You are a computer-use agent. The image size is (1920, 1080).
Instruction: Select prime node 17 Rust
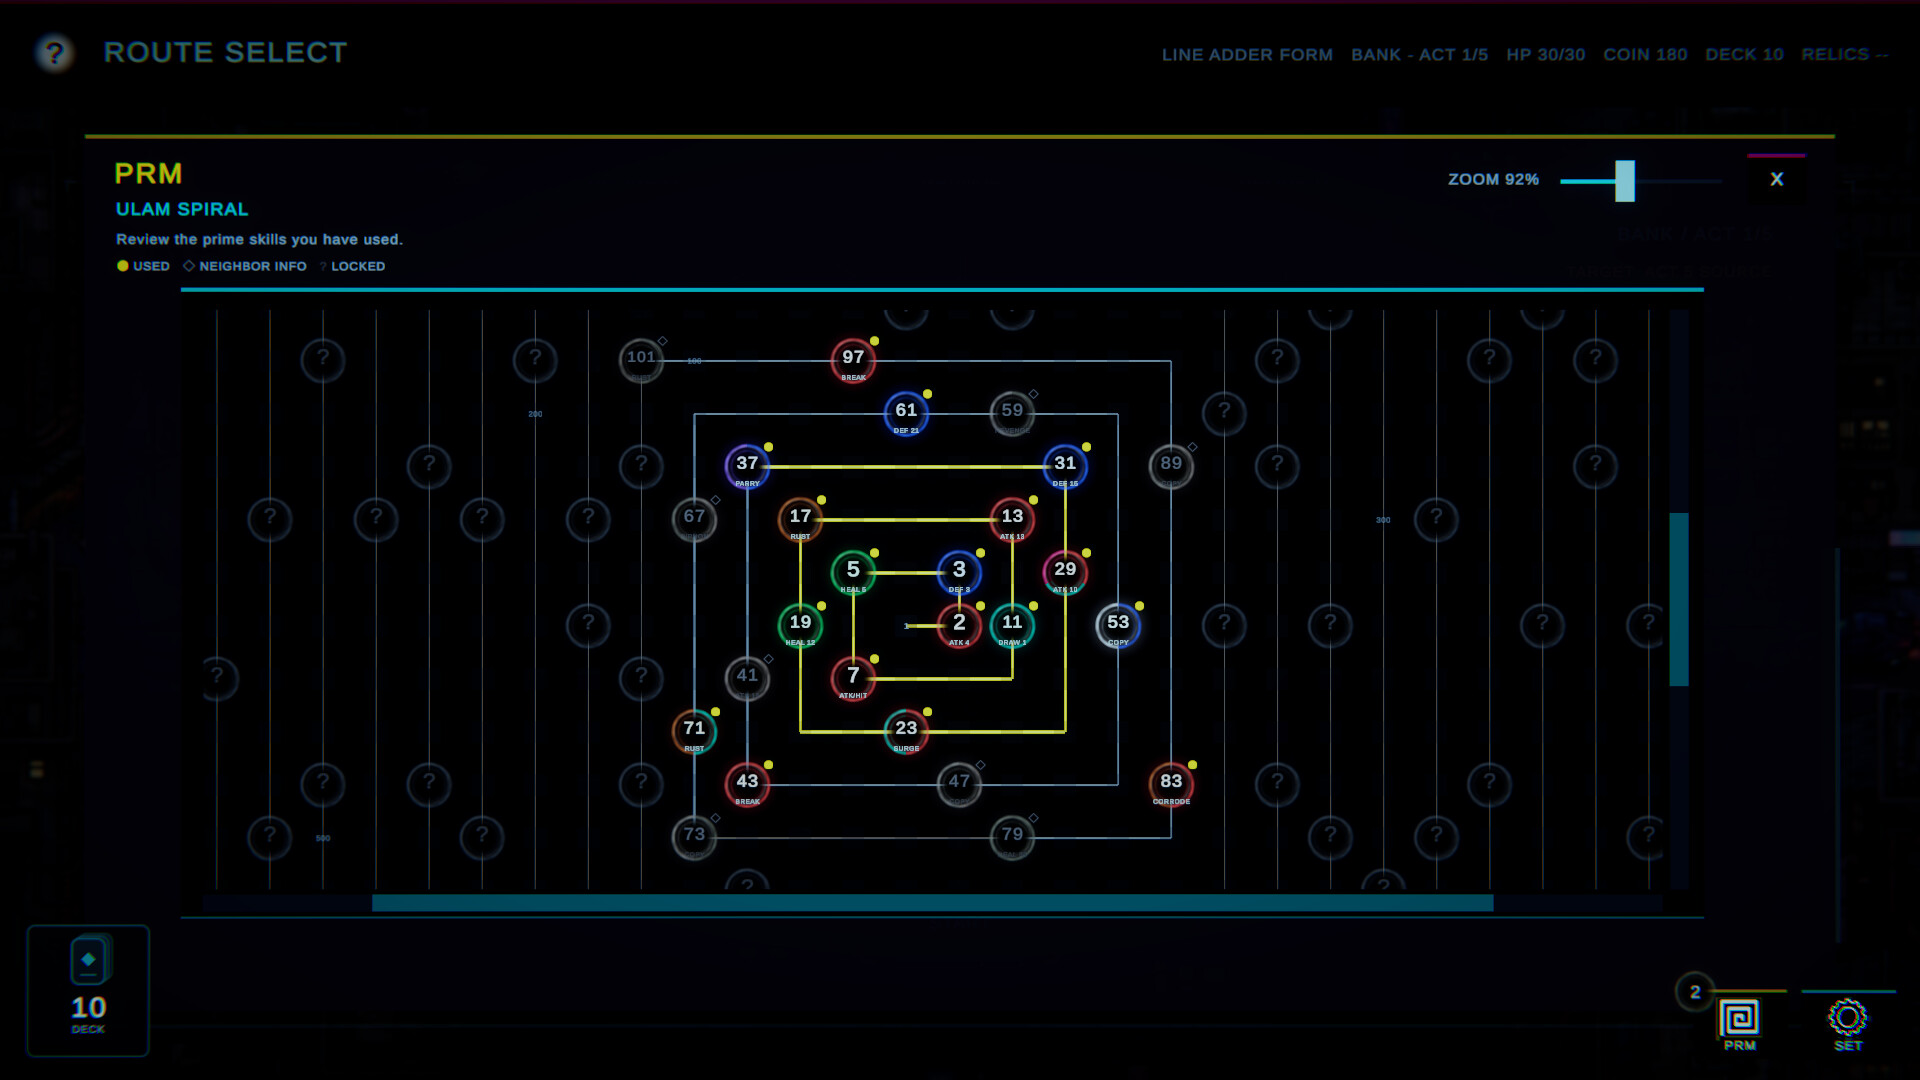click(800, 519)
